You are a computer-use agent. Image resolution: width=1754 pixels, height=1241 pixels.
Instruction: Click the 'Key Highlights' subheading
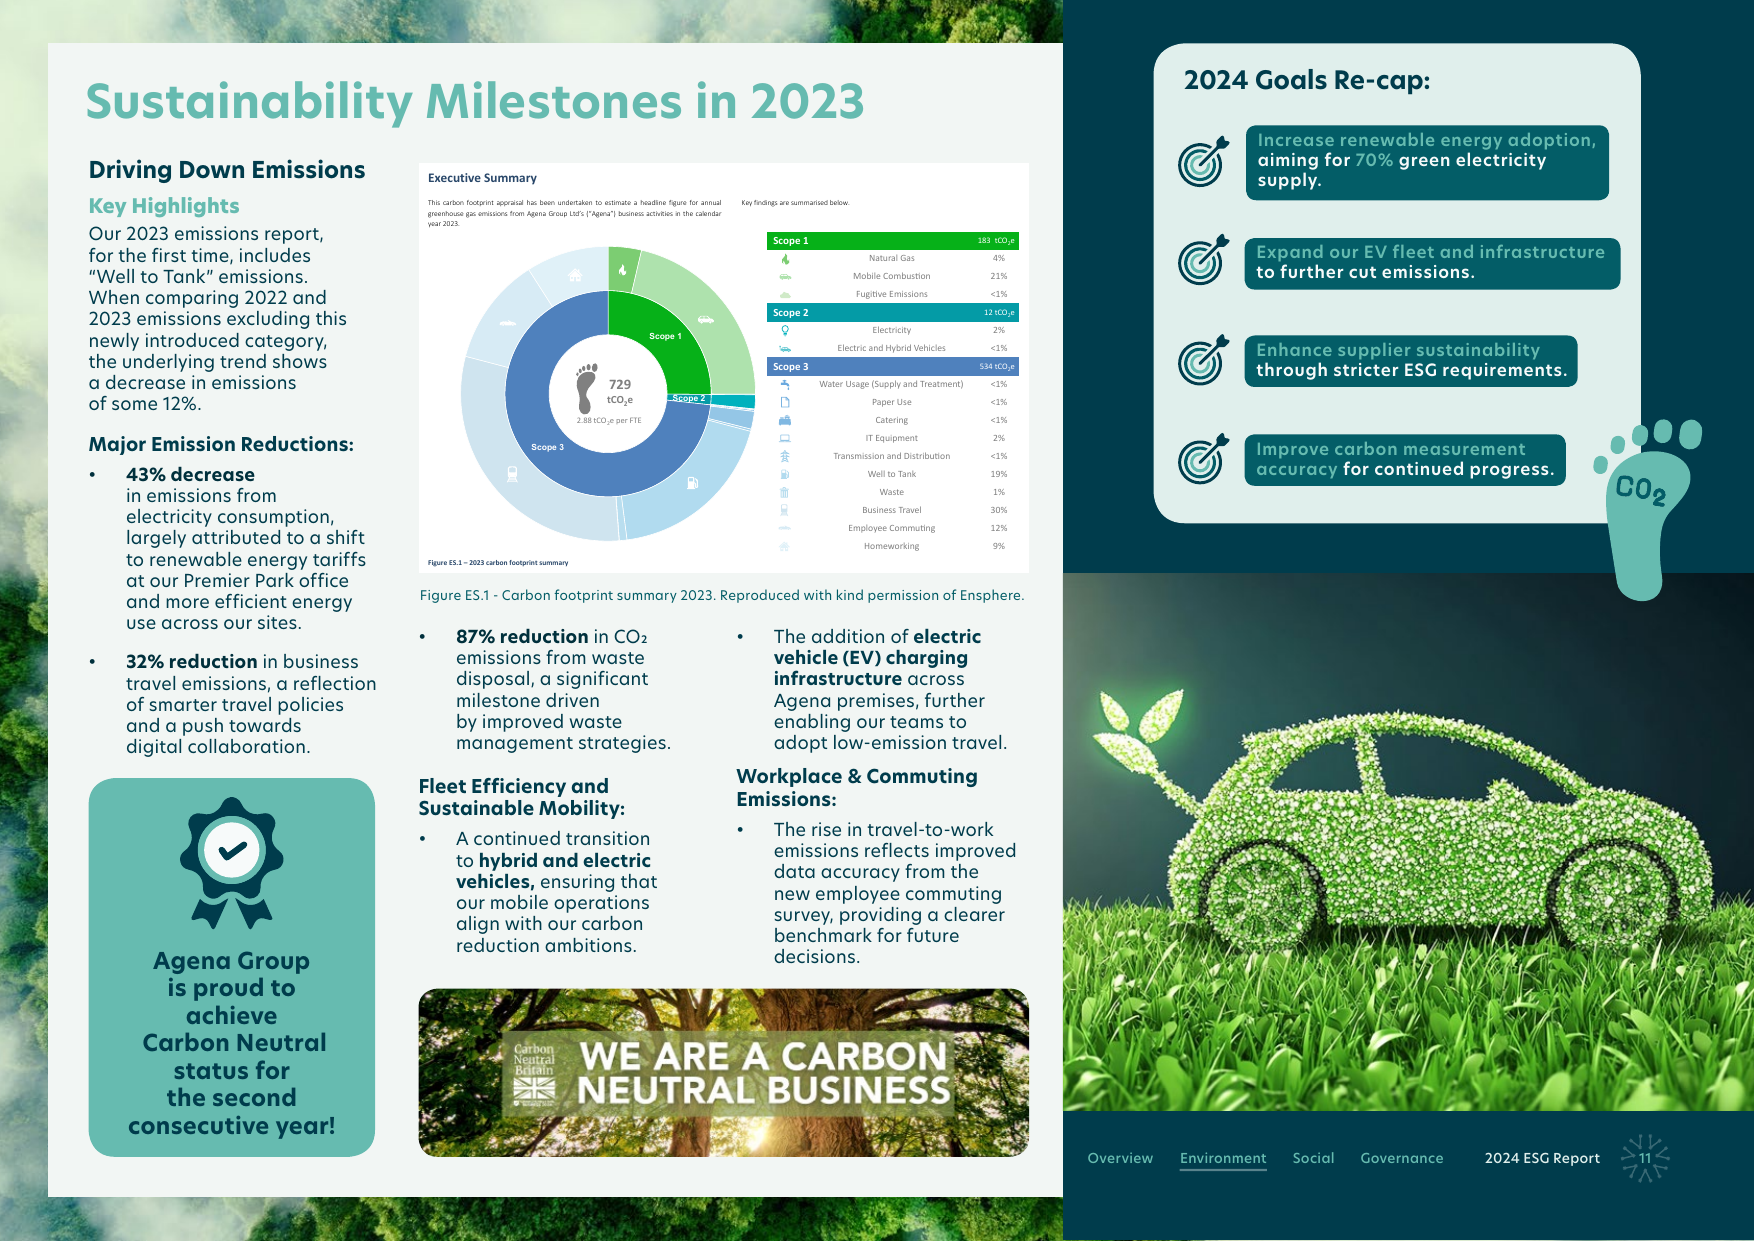tap(164, 206)
